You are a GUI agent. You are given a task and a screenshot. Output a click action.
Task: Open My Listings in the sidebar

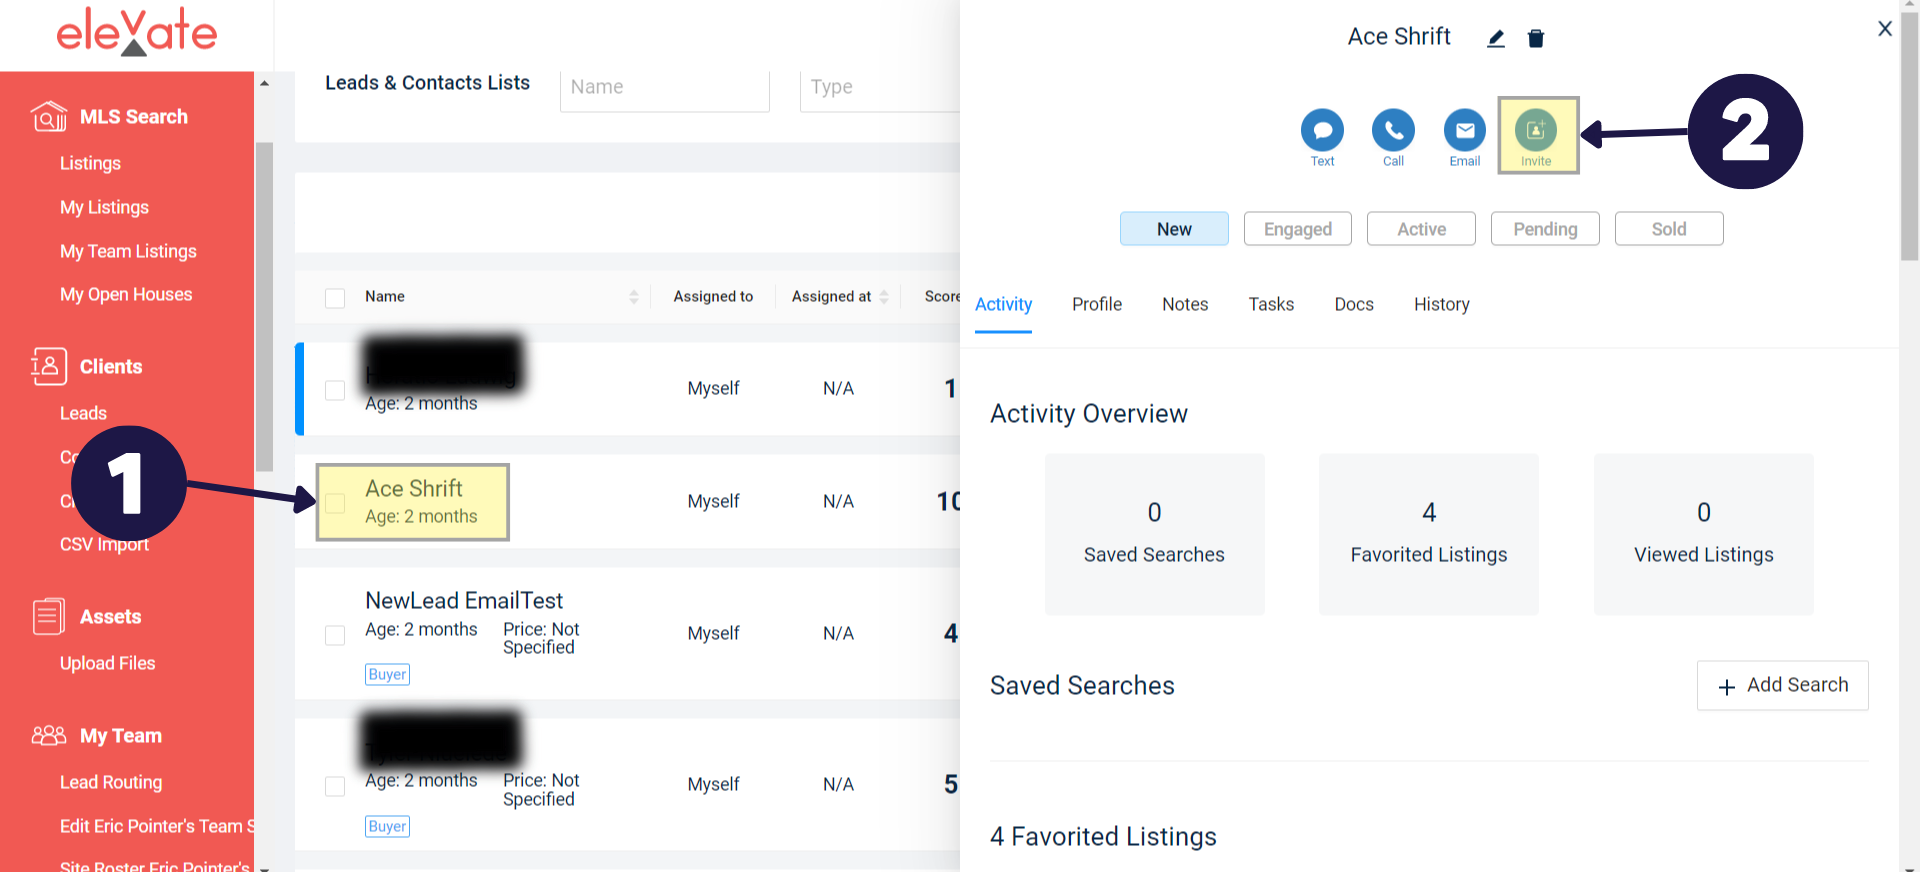(104, 207)
